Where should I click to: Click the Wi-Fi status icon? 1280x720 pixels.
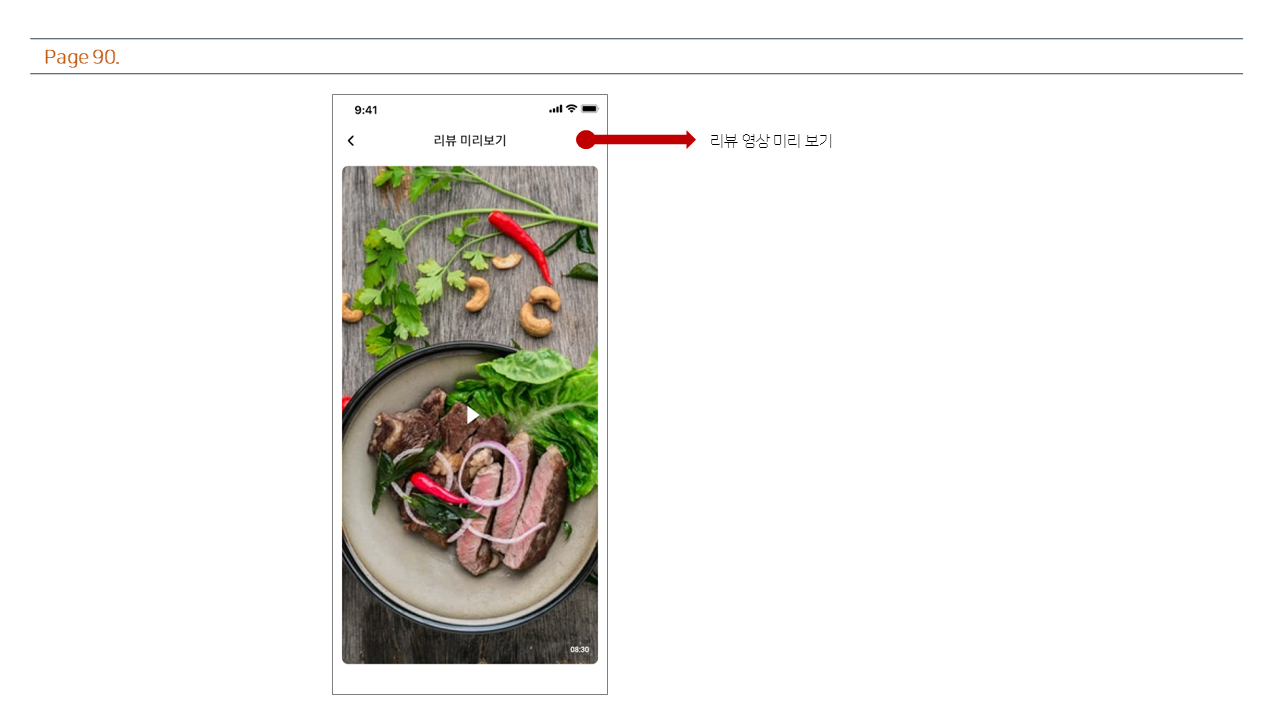click(x=571, y=108)
